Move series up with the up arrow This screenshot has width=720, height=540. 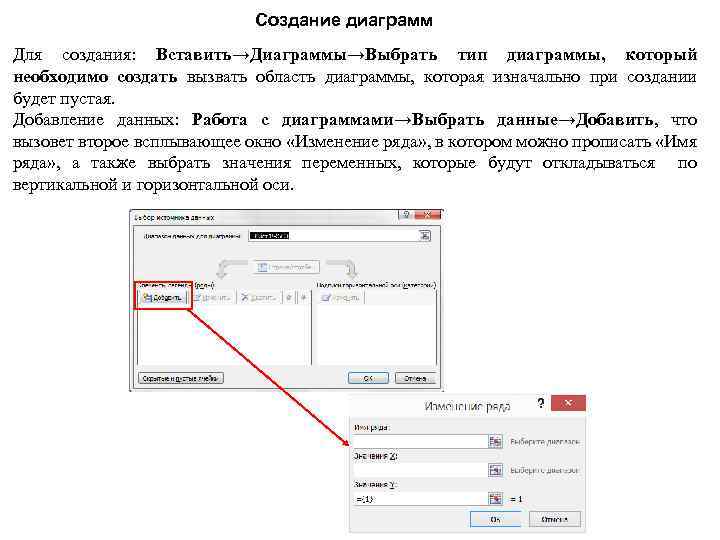289,298
